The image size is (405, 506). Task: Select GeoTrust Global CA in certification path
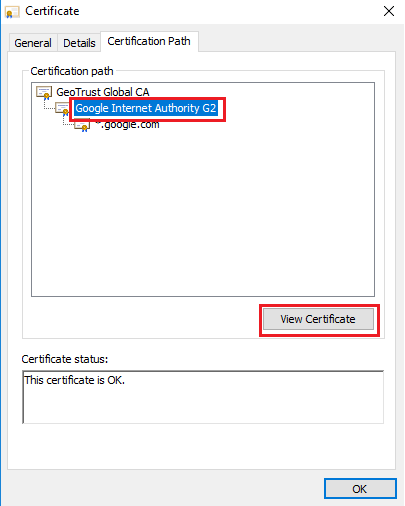(103, 92)
